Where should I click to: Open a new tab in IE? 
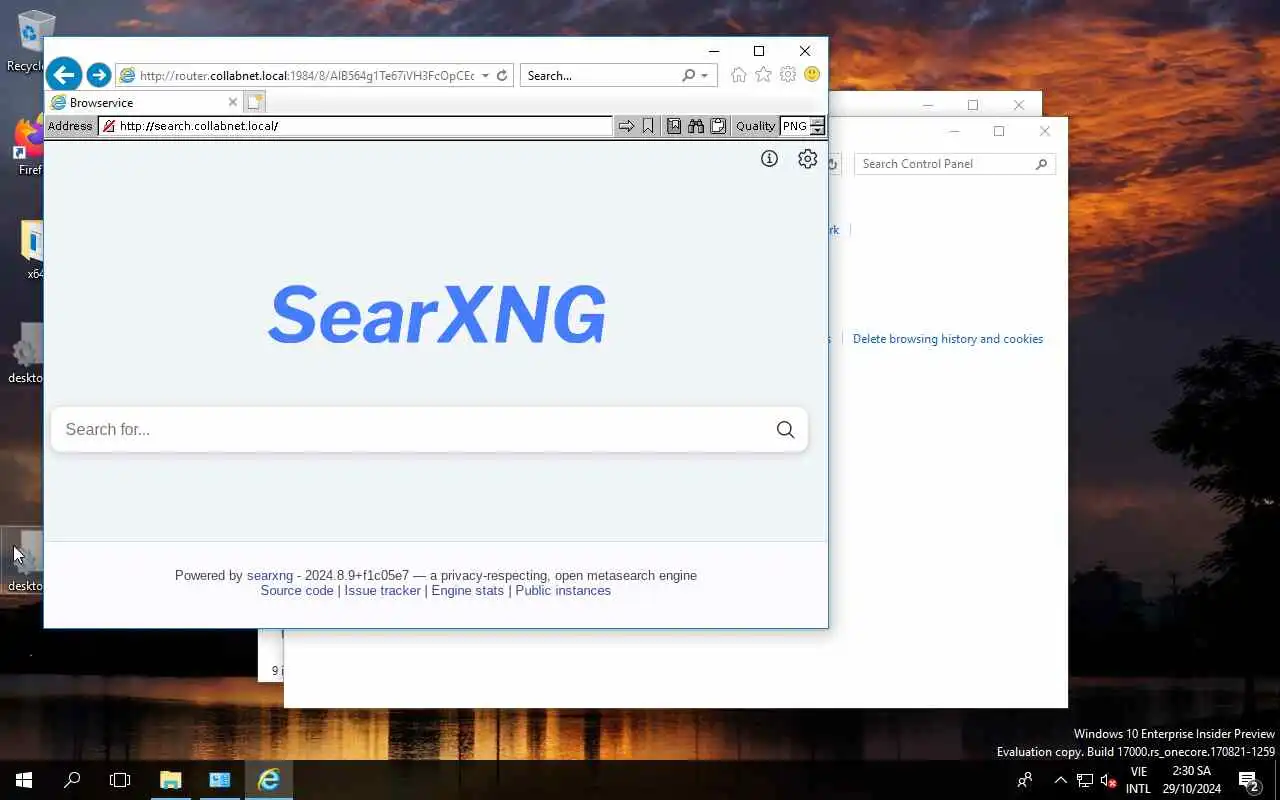(254, 102)
